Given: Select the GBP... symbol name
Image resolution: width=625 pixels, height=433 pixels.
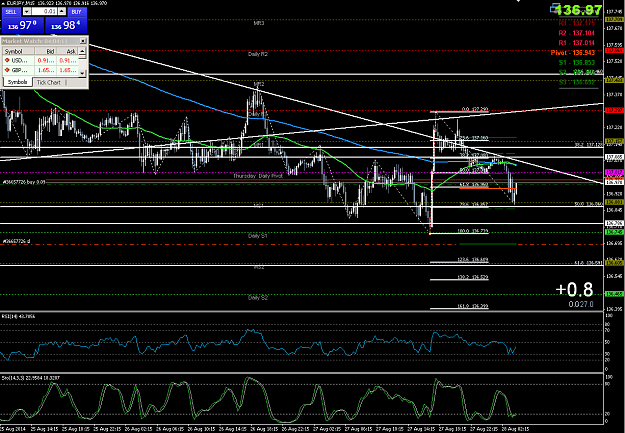Looking at the screenshot, I should 20,70.
